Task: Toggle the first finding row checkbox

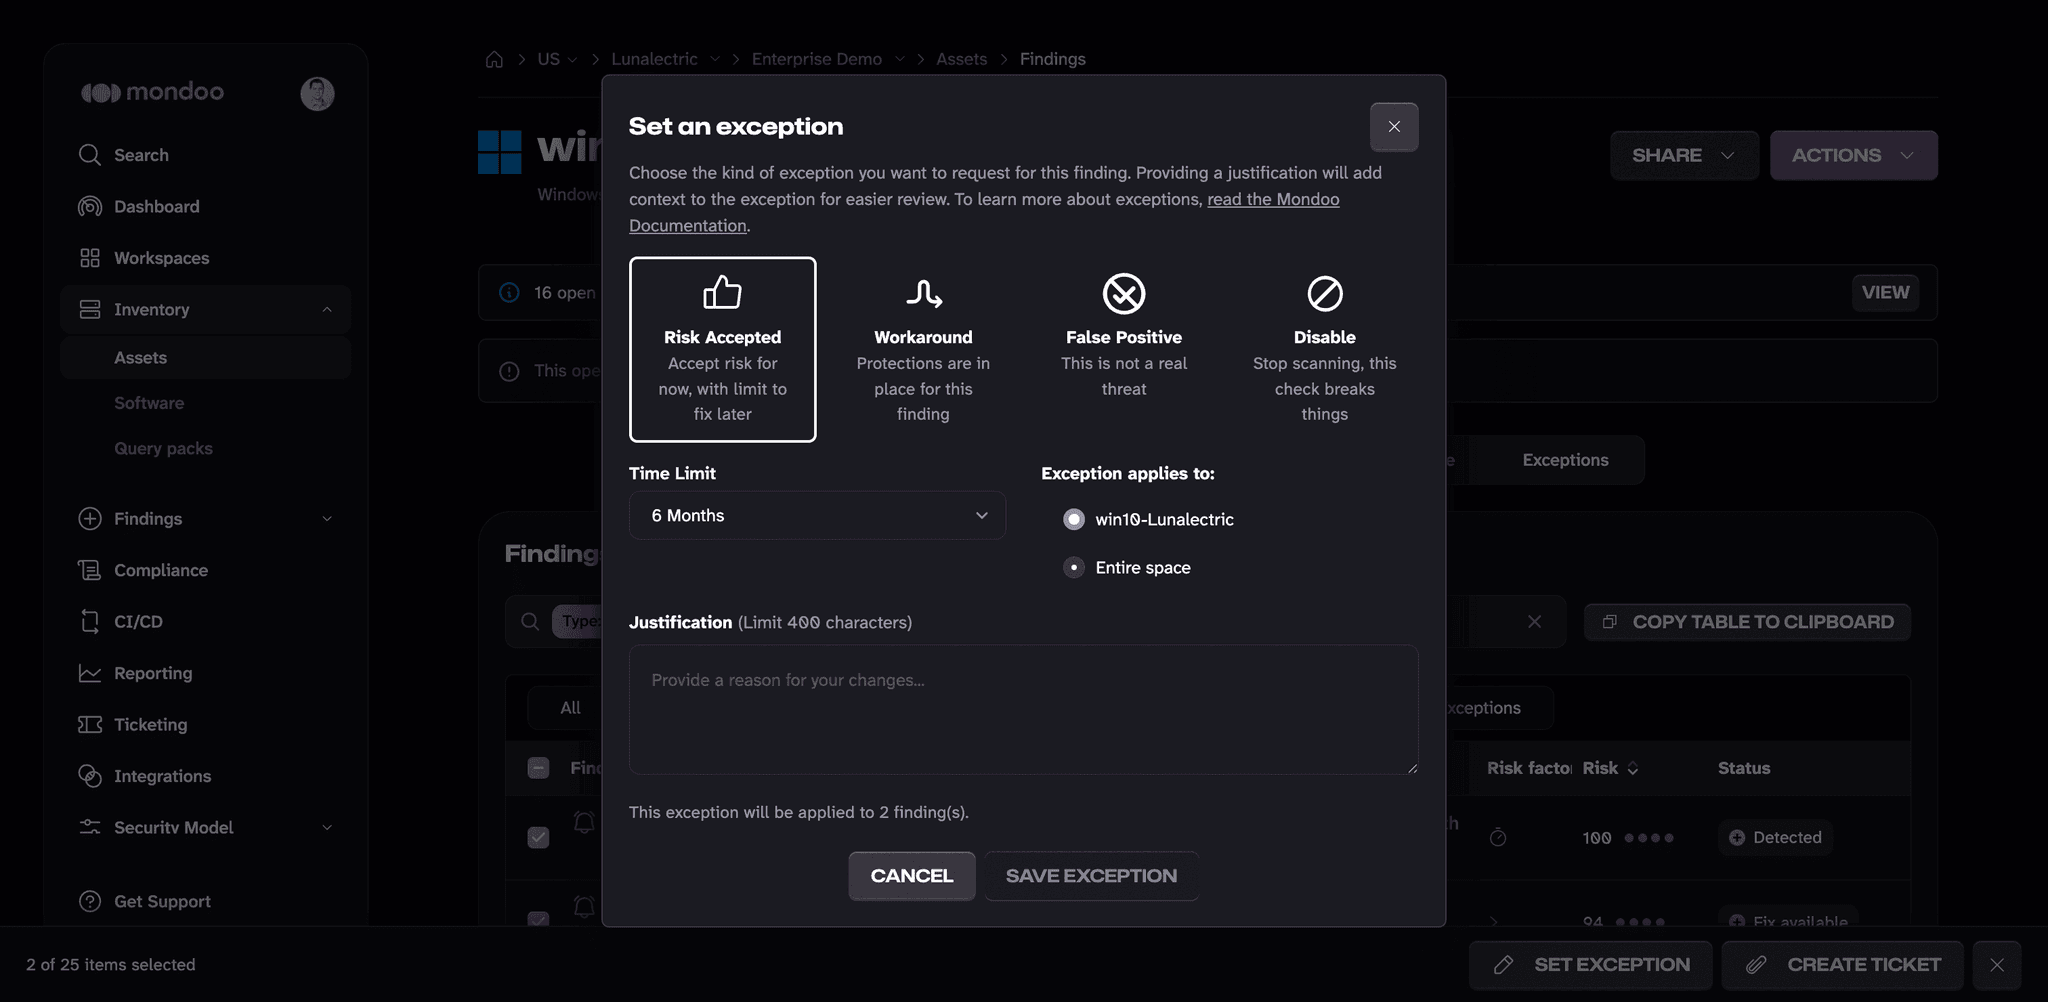Action: pyautogui.click(x=538, y=837)
